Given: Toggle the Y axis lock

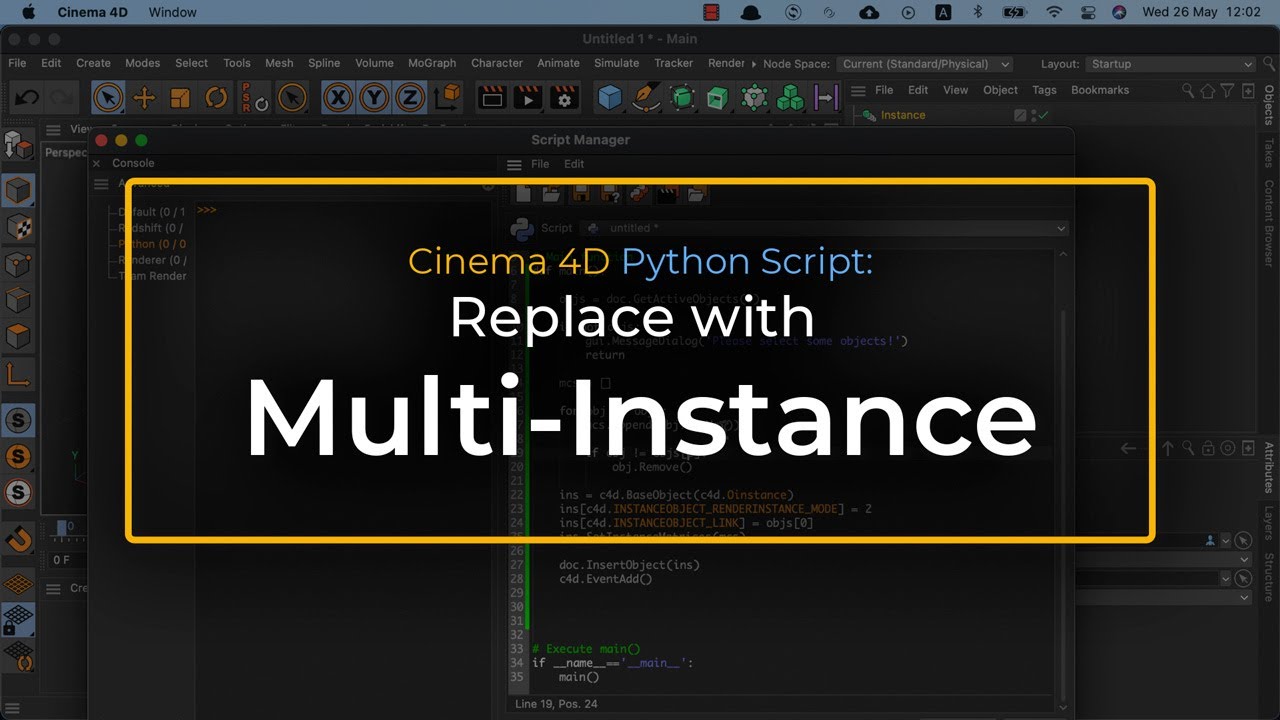Looking at the screenshot, I should pyautogui.click(x=374, y=98).
